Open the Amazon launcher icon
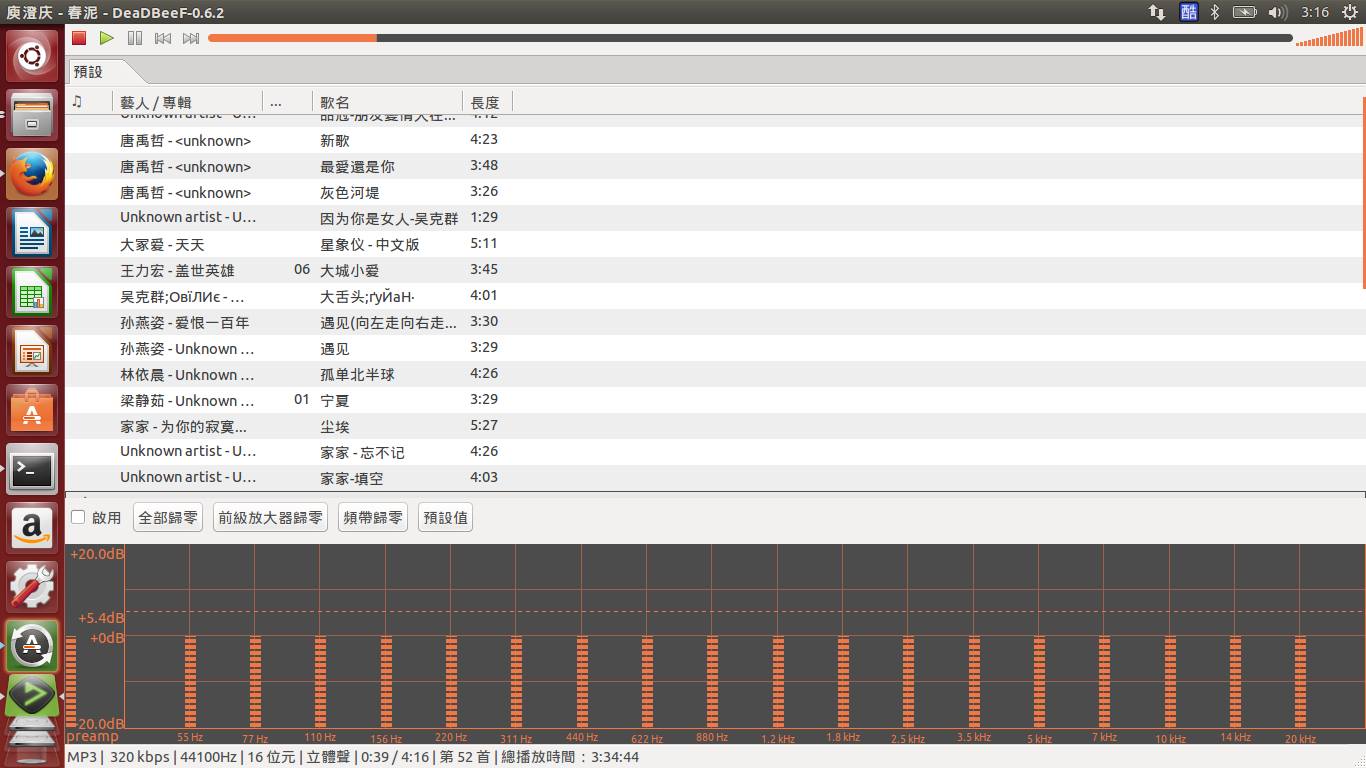 click(32, 528)
